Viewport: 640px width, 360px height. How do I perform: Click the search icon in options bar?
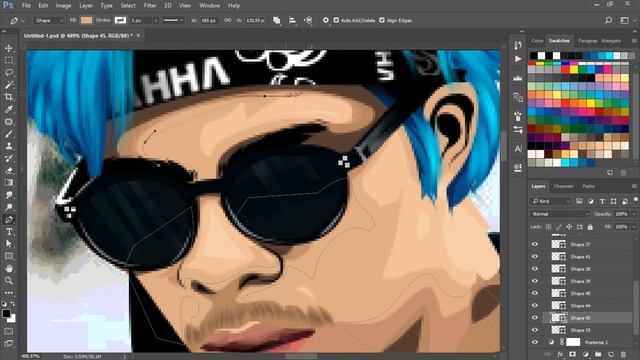click(x=608, y=20)
